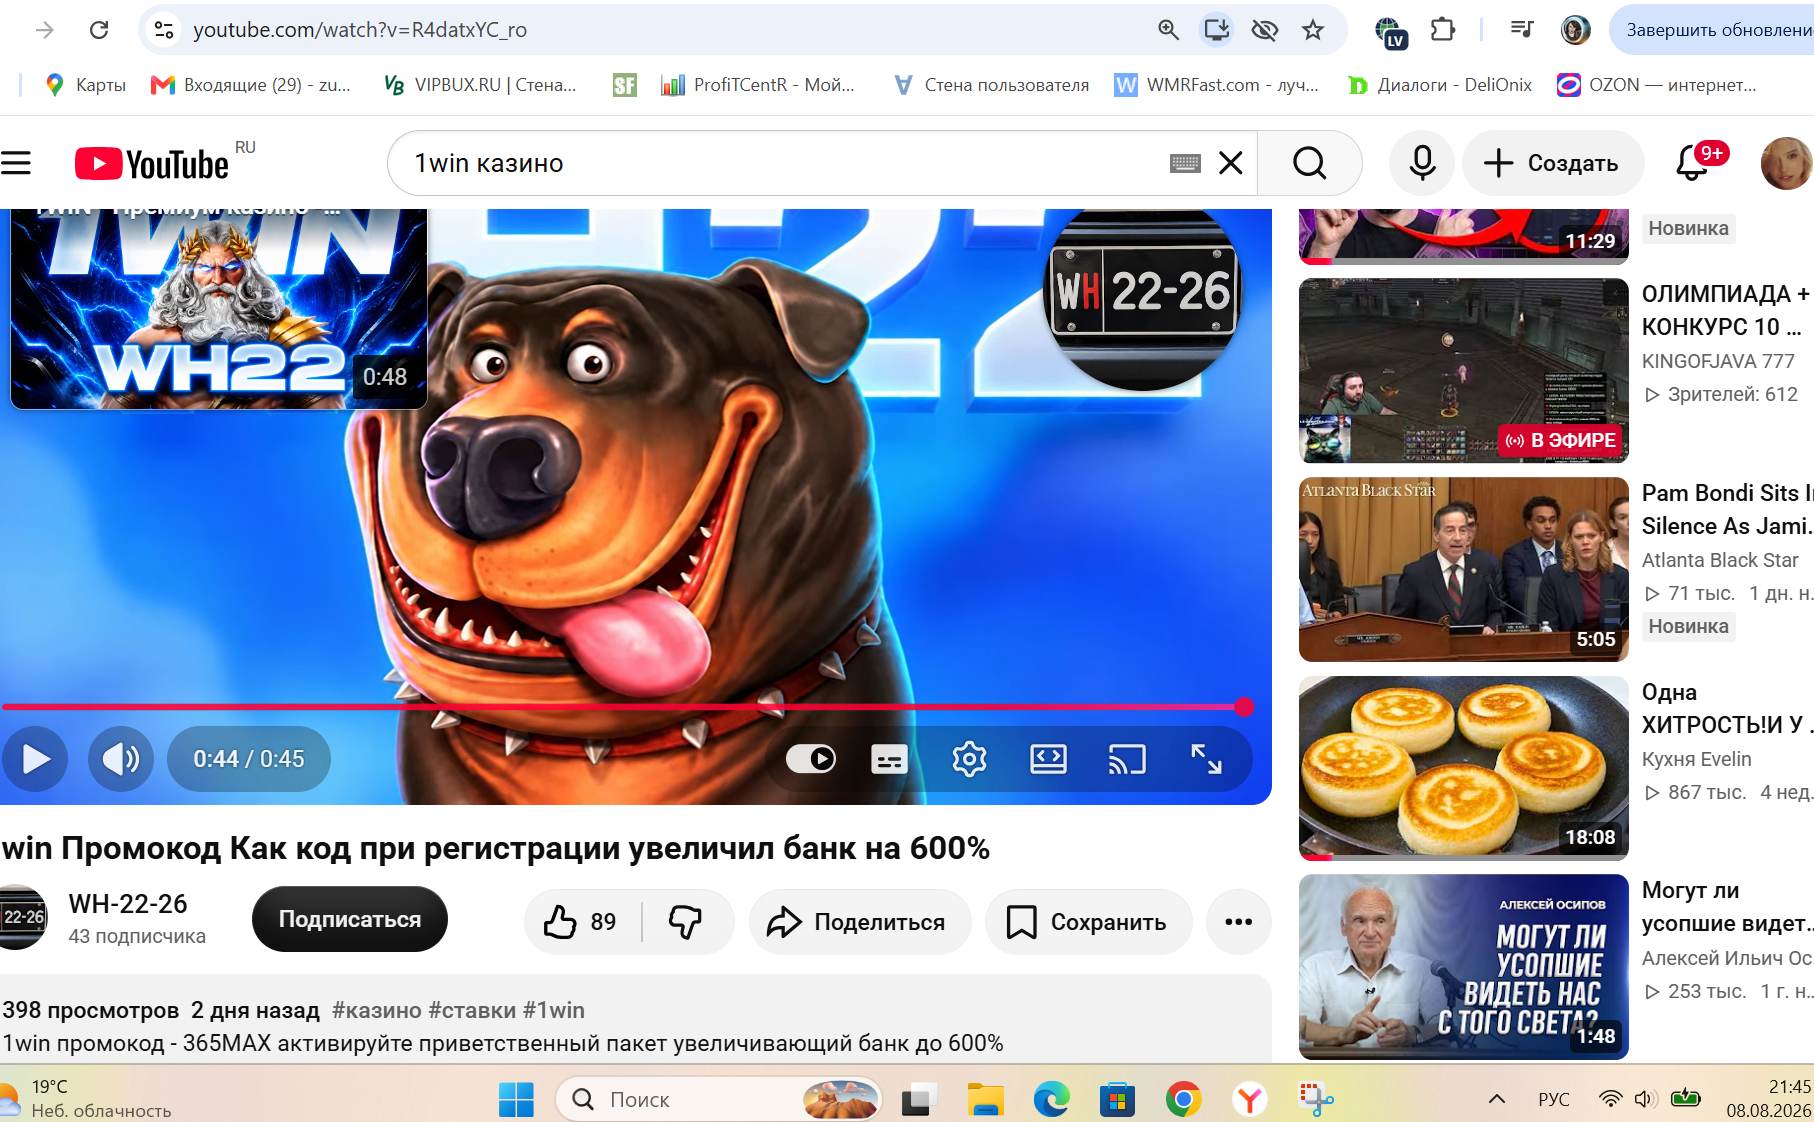The image size is (1814, 1122).
Task: Open the live ОЛИМПИАДА + КОНКУРС stream thumbnail
Action: click(1464, 370)
